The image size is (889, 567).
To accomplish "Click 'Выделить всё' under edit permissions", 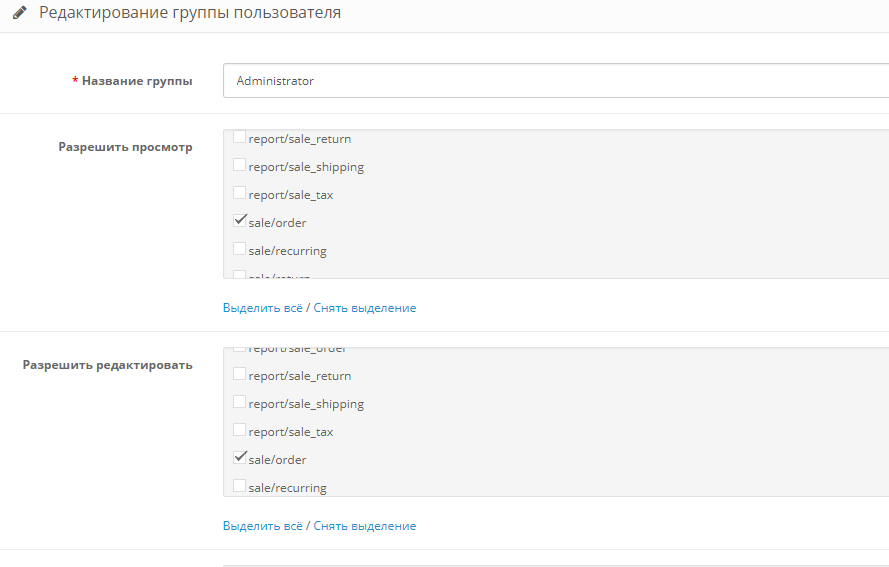I will [x=262, y=526].
